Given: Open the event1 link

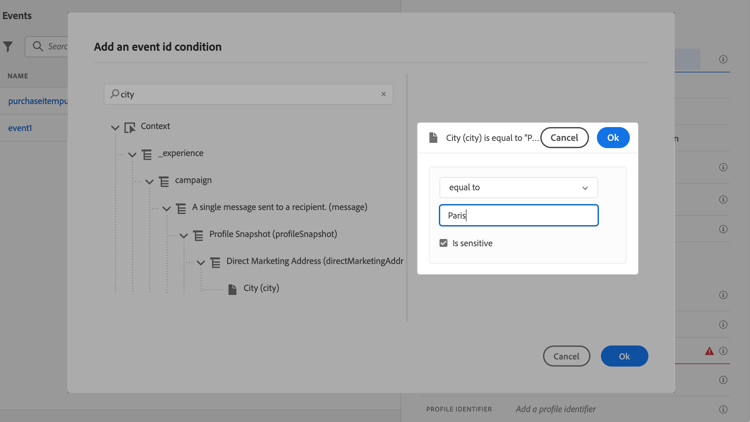Looking at the screenshot, I should pos(20,128).
